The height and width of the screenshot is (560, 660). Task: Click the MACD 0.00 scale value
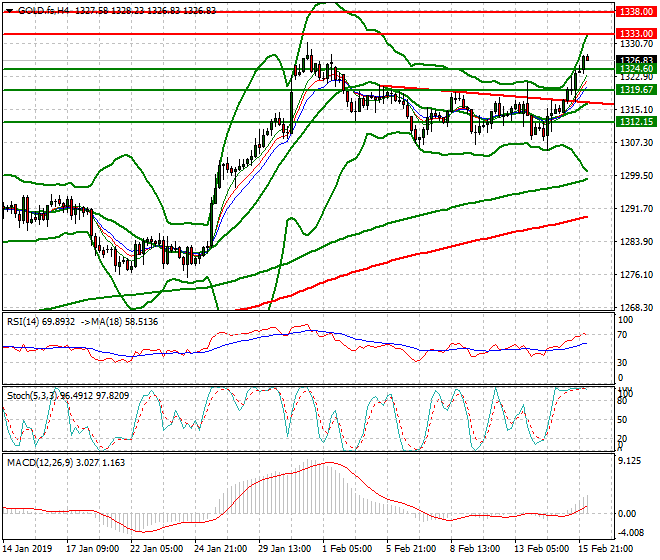tap(627, 514)
